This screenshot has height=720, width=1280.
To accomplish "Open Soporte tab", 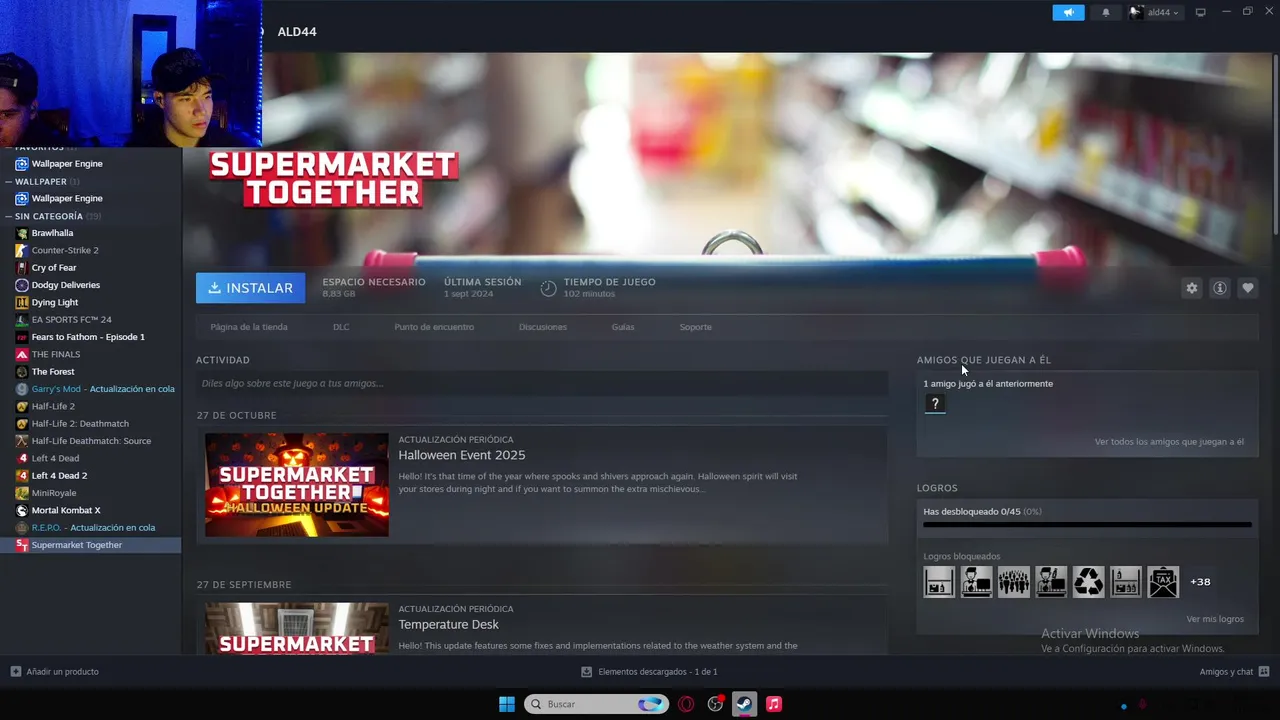I will (x=696, y=327).
